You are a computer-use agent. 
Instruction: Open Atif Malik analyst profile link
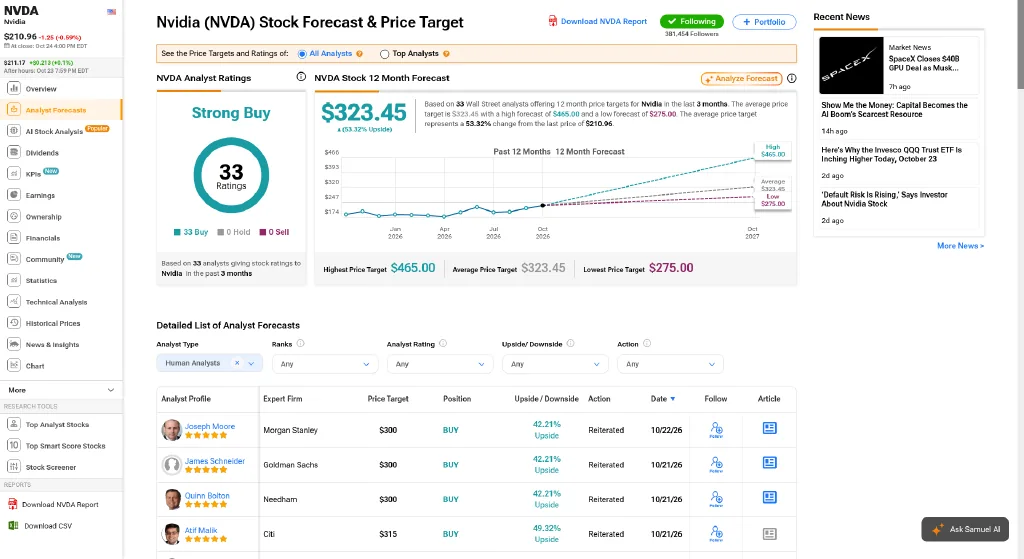(x=200, y=530)
